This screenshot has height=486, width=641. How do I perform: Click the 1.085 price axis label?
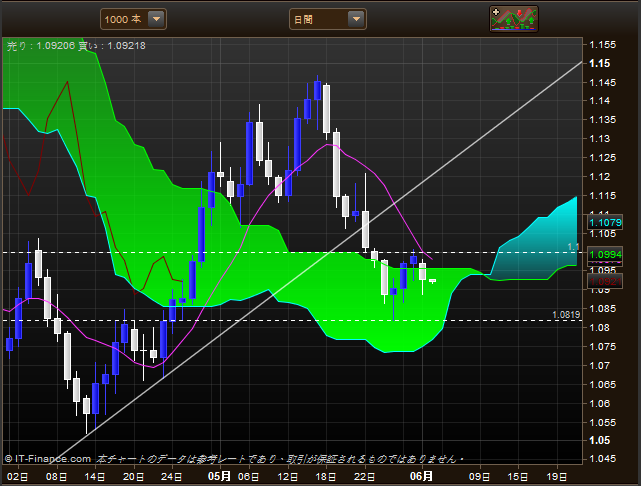tap(603, 309)
